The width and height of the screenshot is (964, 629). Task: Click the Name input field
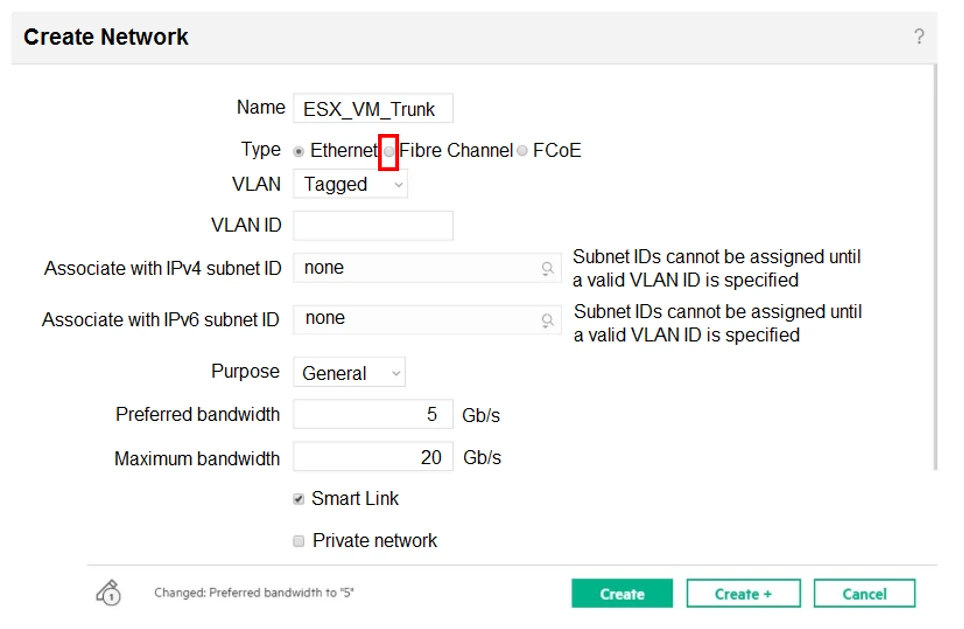(373, 109)
